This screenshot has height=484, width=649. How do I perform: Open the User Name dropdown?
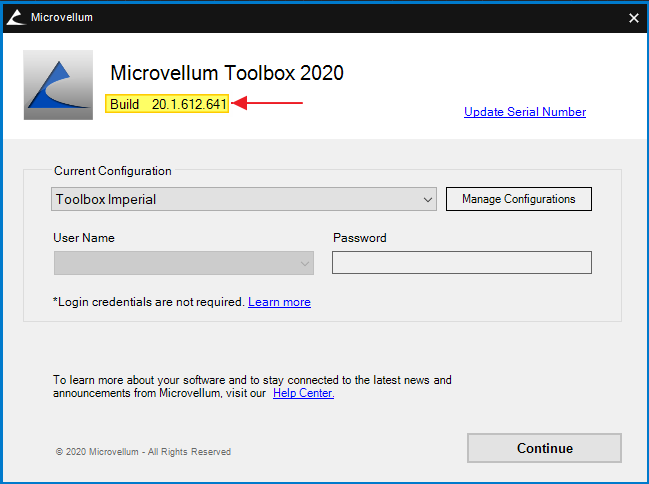pyautogui.click(x=184, y=263)
